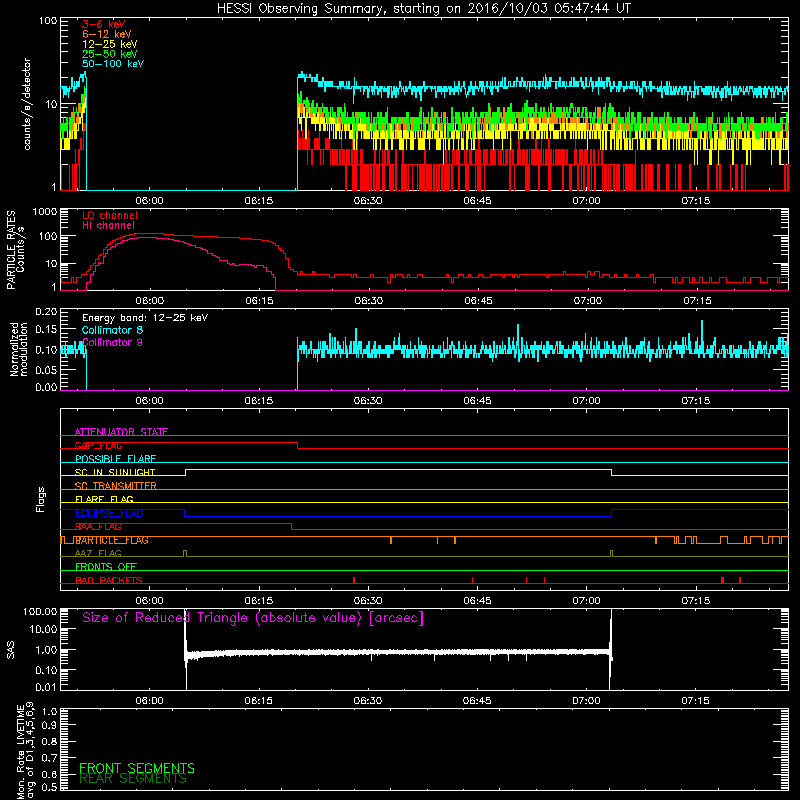Viewport: 800px width, 800px height.
Task: Click the 'HI channel' legend label
Action: tap(108, 226)
